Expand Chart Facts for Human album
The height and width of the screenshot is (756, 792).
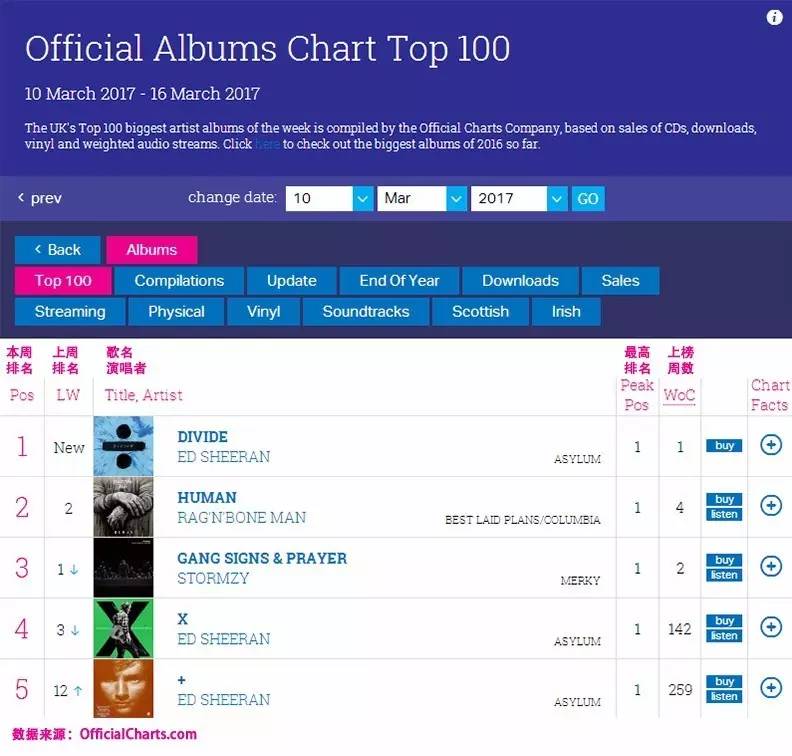click(770, 506)
